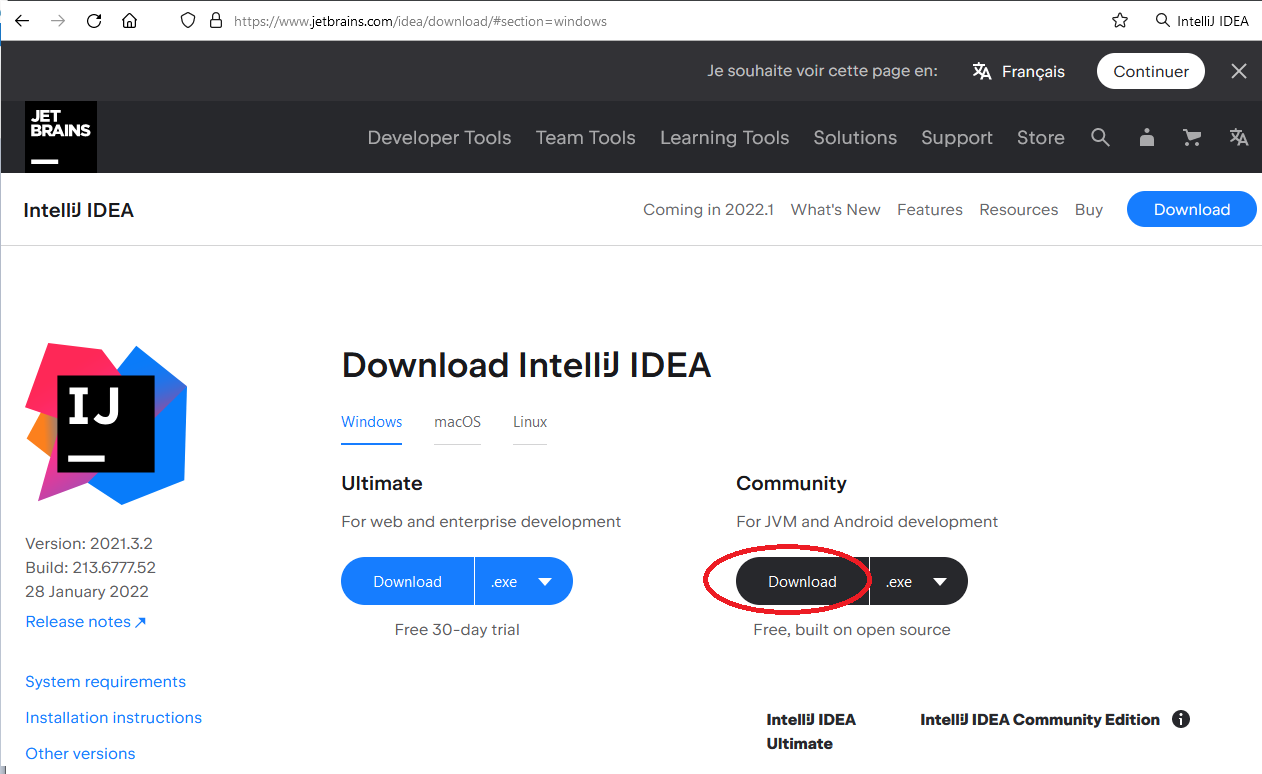Reload the page with browser refresh icon
This screenshot has width=1262, height=774.
[94, 20]
